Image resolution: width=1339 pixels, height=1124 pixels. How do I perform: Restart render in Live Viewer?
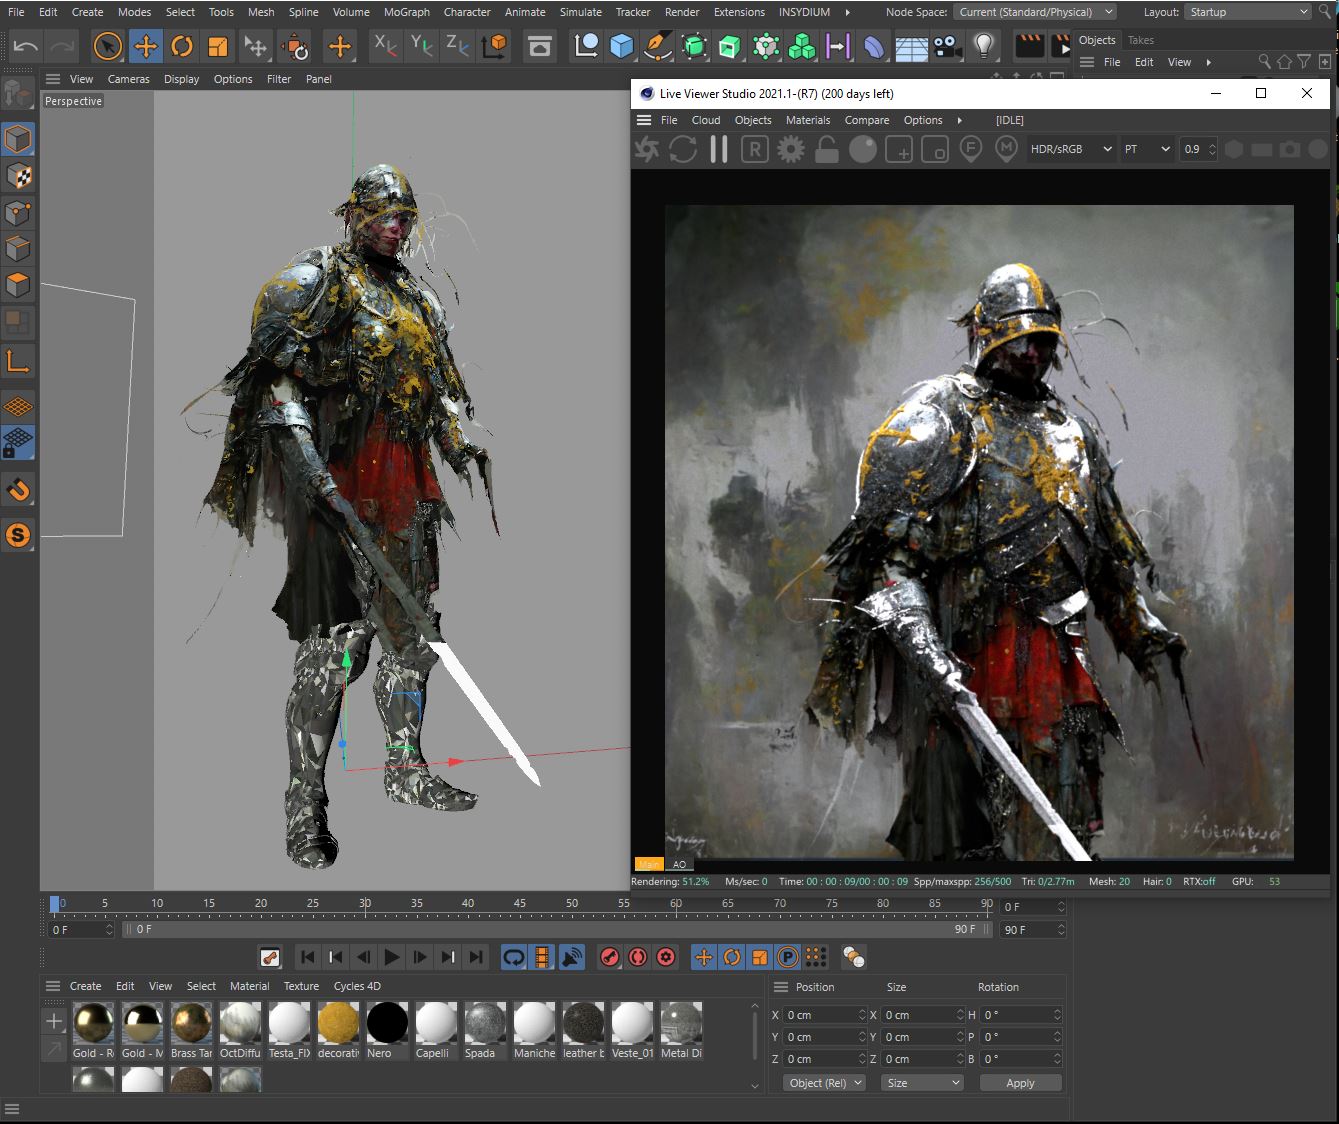(683, 149)
